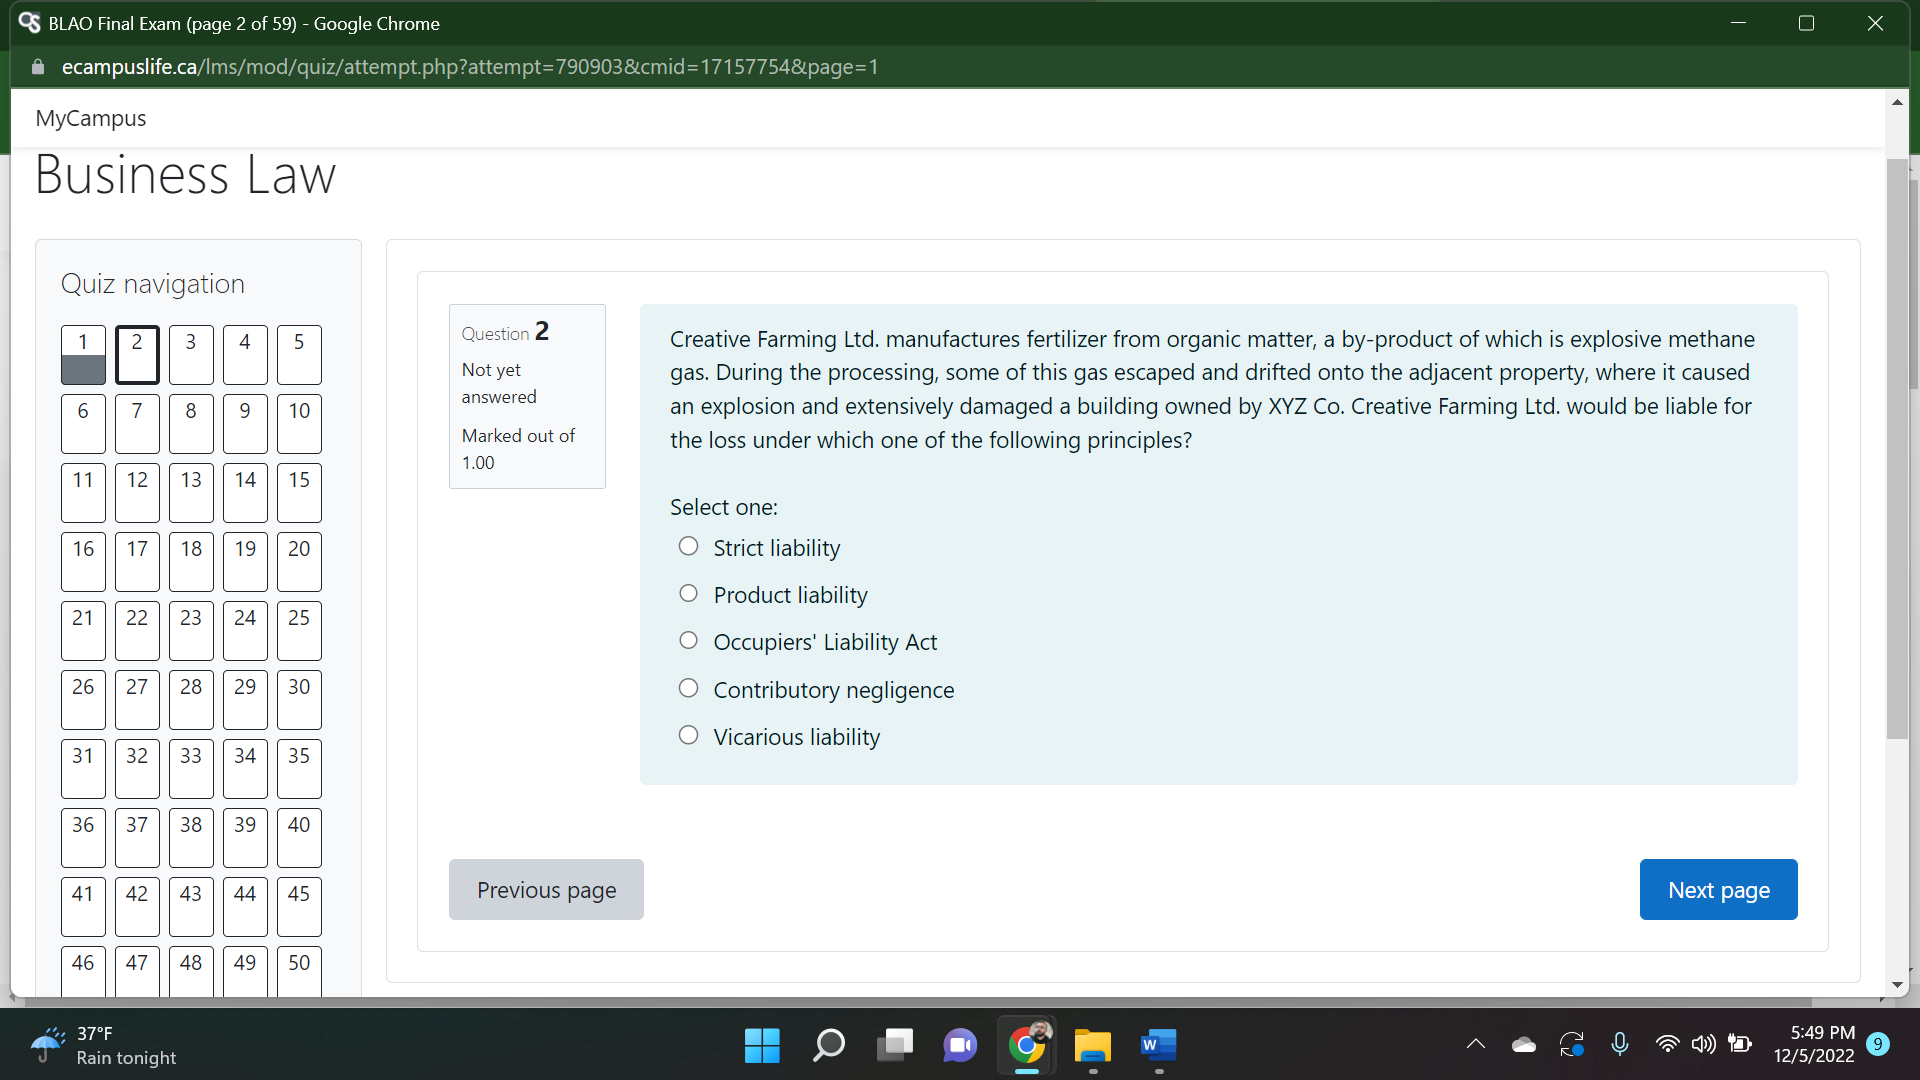Open Microsoft Word from the taskbar
This screenshot has height=1080, width=1920.
pos(1158,1045)
